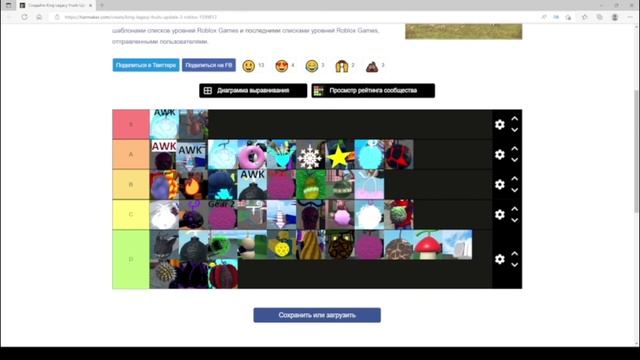Image resolution: width=640 pixels, height=360 pixels.
Task: Move the A tier row up with arrow
Action: click(x=515, y=149)
